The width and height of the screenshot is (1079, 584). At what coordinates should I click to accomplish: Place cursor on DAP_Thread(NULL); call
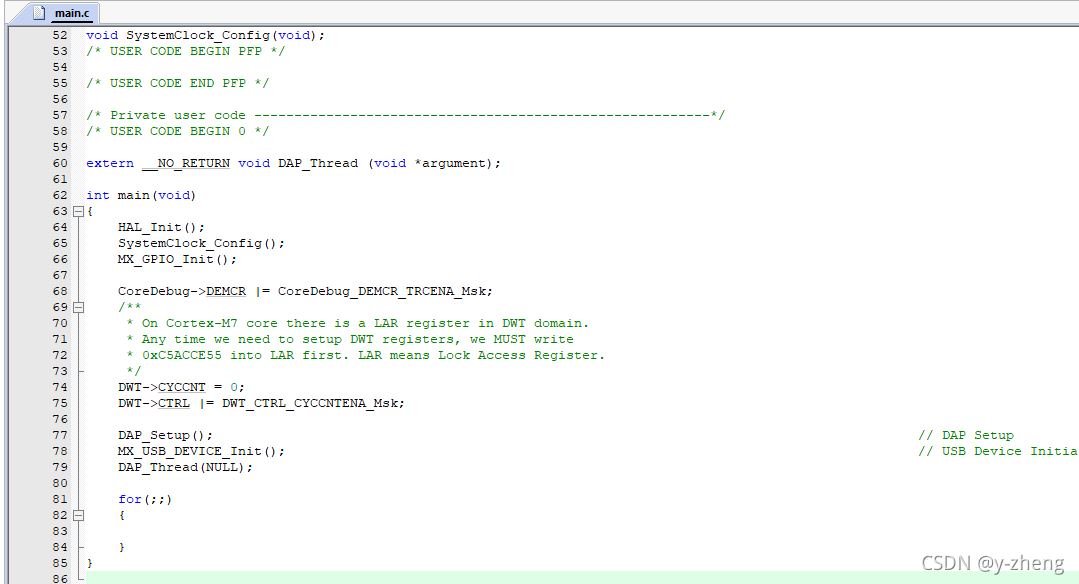point(185,467)
